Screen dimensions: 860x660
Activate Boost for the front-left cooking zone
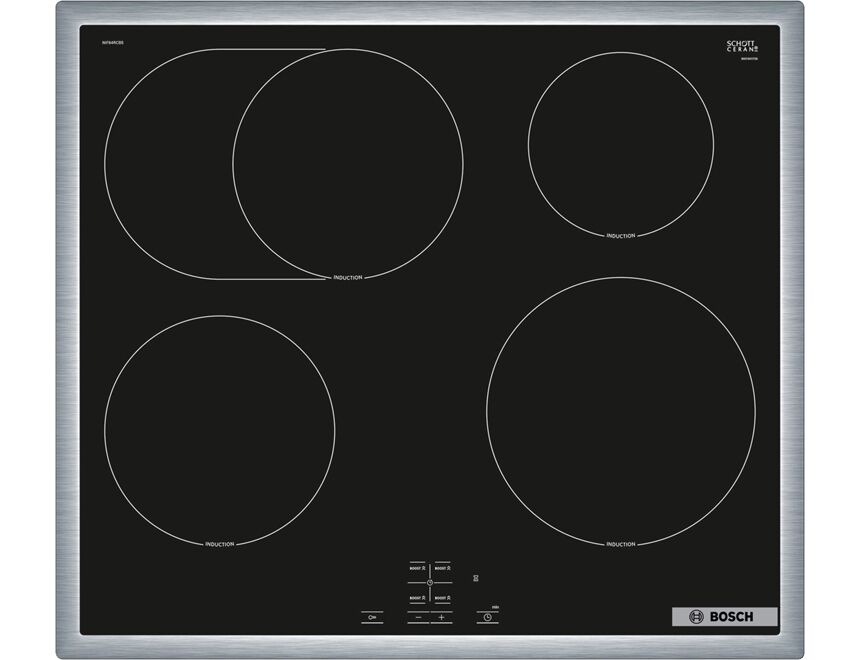tap(417, 598)
